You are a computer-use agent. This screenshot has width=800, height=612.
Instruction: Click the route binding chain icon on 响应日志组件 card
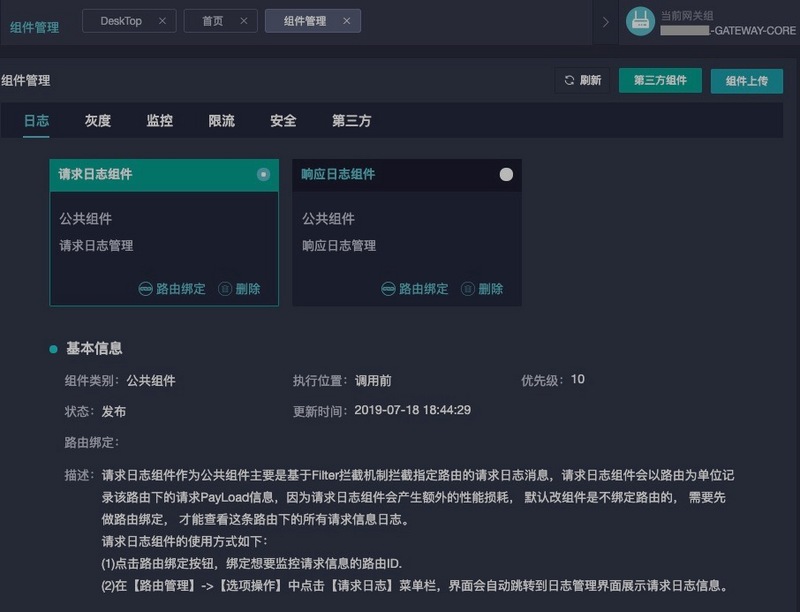point(387,288)
